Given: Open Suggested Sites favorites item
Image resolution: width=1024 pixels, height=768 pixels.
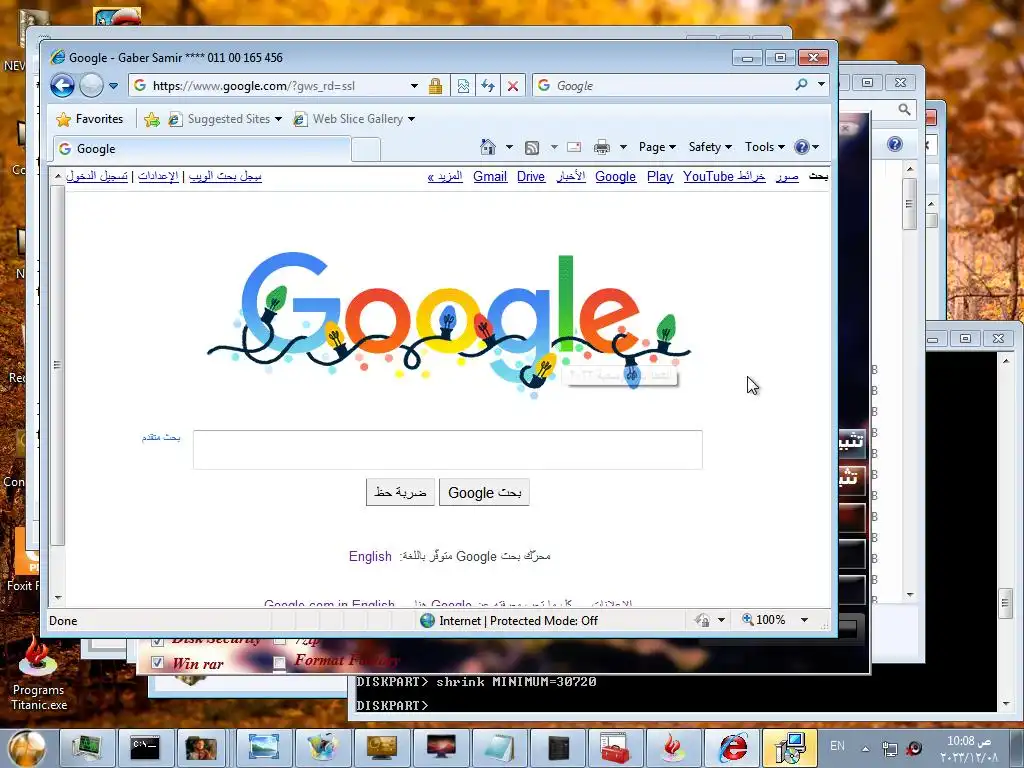Looking at the screenshot, I should [x=225, y=119].
